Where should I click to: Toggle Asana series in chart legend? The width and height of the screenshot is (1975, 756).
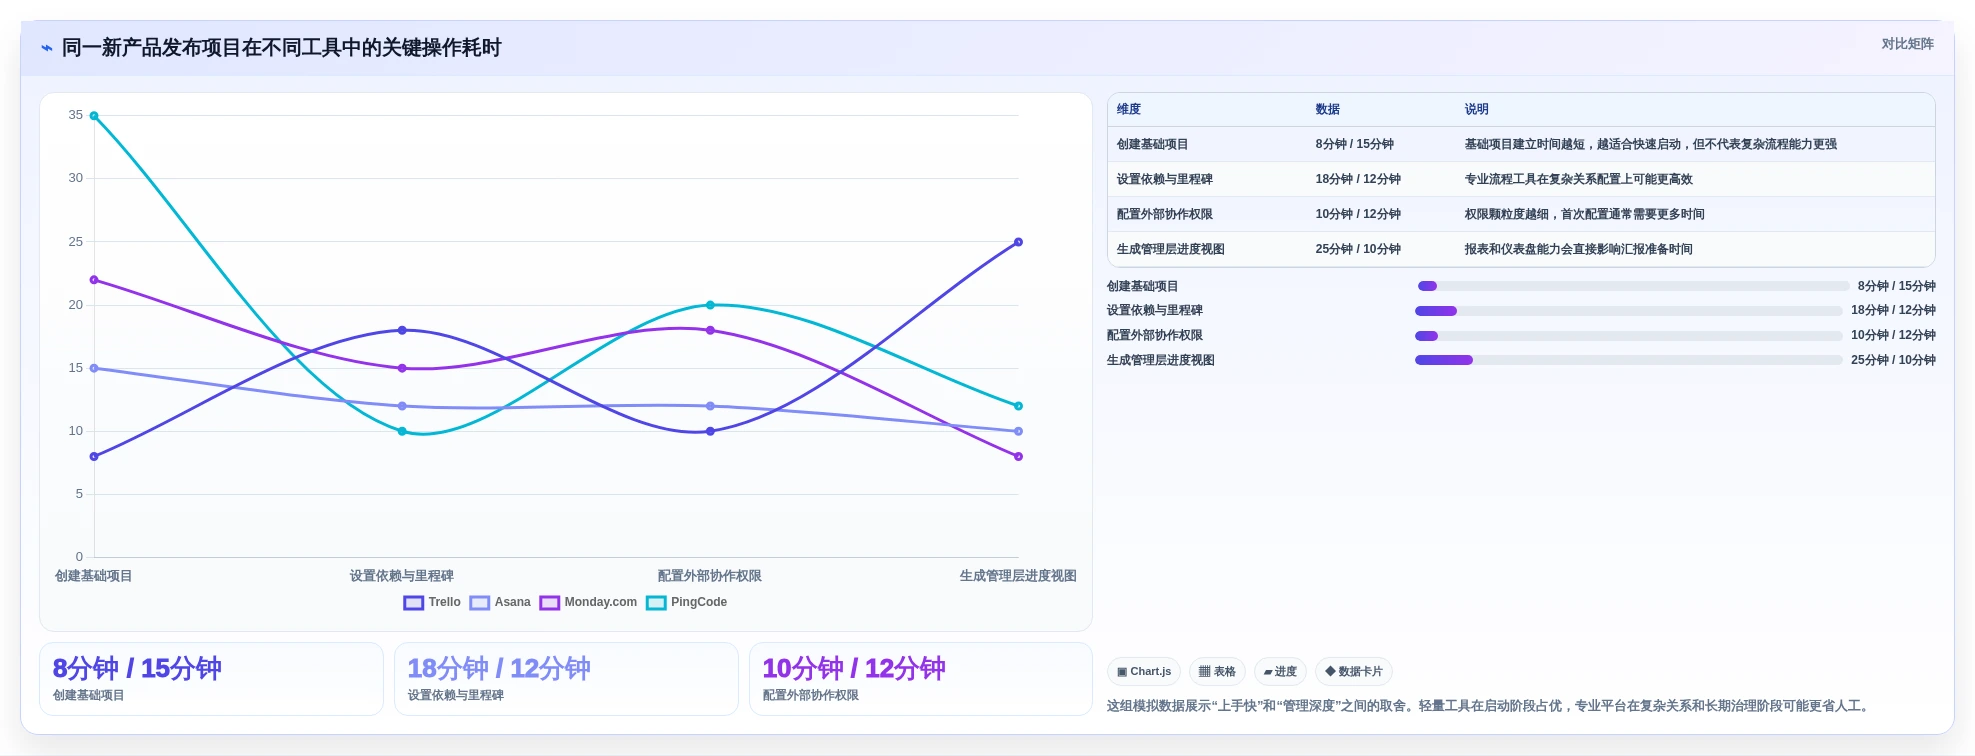500,602
